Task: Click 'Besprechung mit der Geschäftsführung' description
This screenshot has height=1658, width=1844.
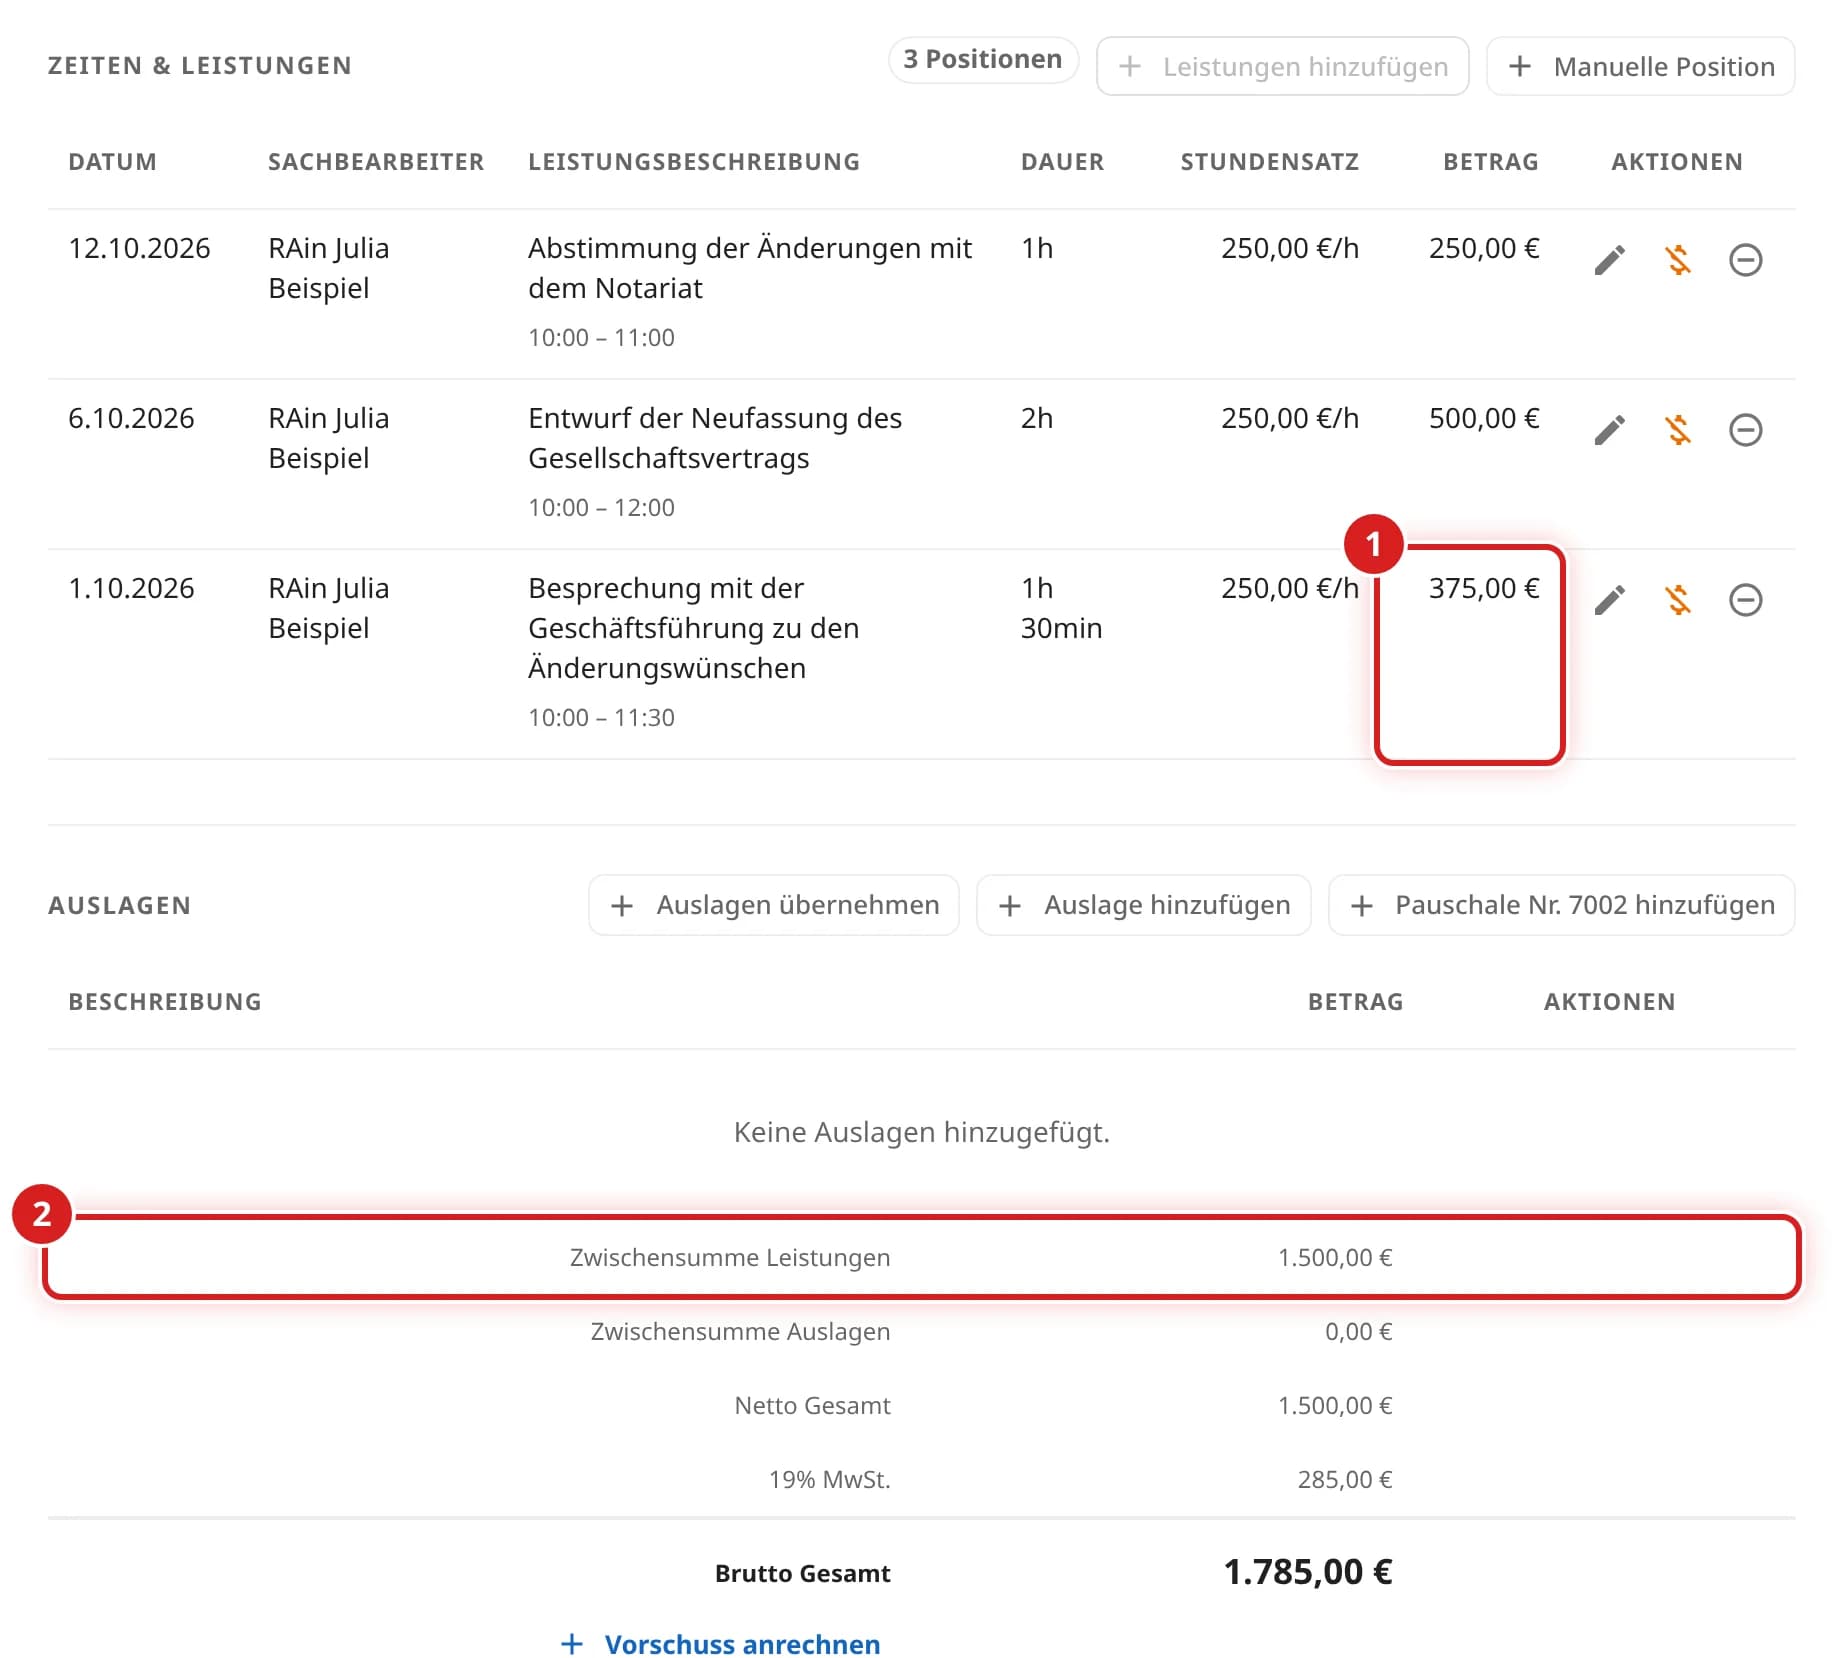Action: click(x=694, y=628)
